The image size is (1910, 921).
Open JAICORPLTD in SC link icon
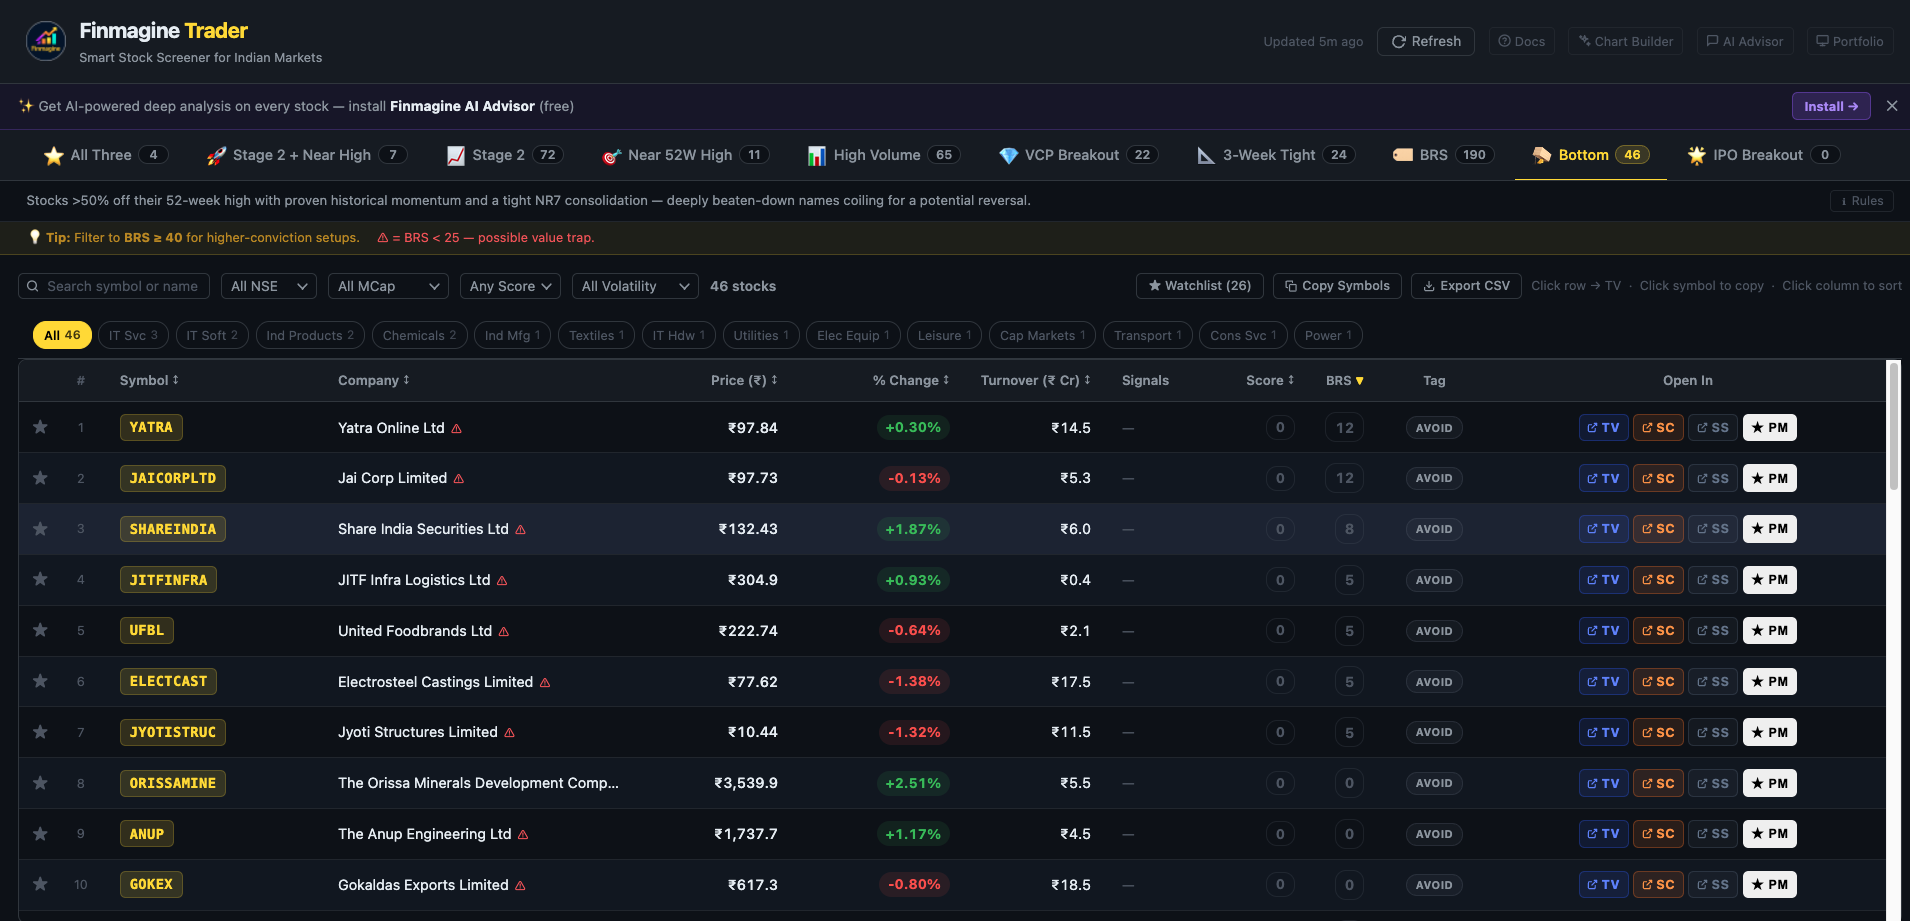click(x=1658, y=478)
